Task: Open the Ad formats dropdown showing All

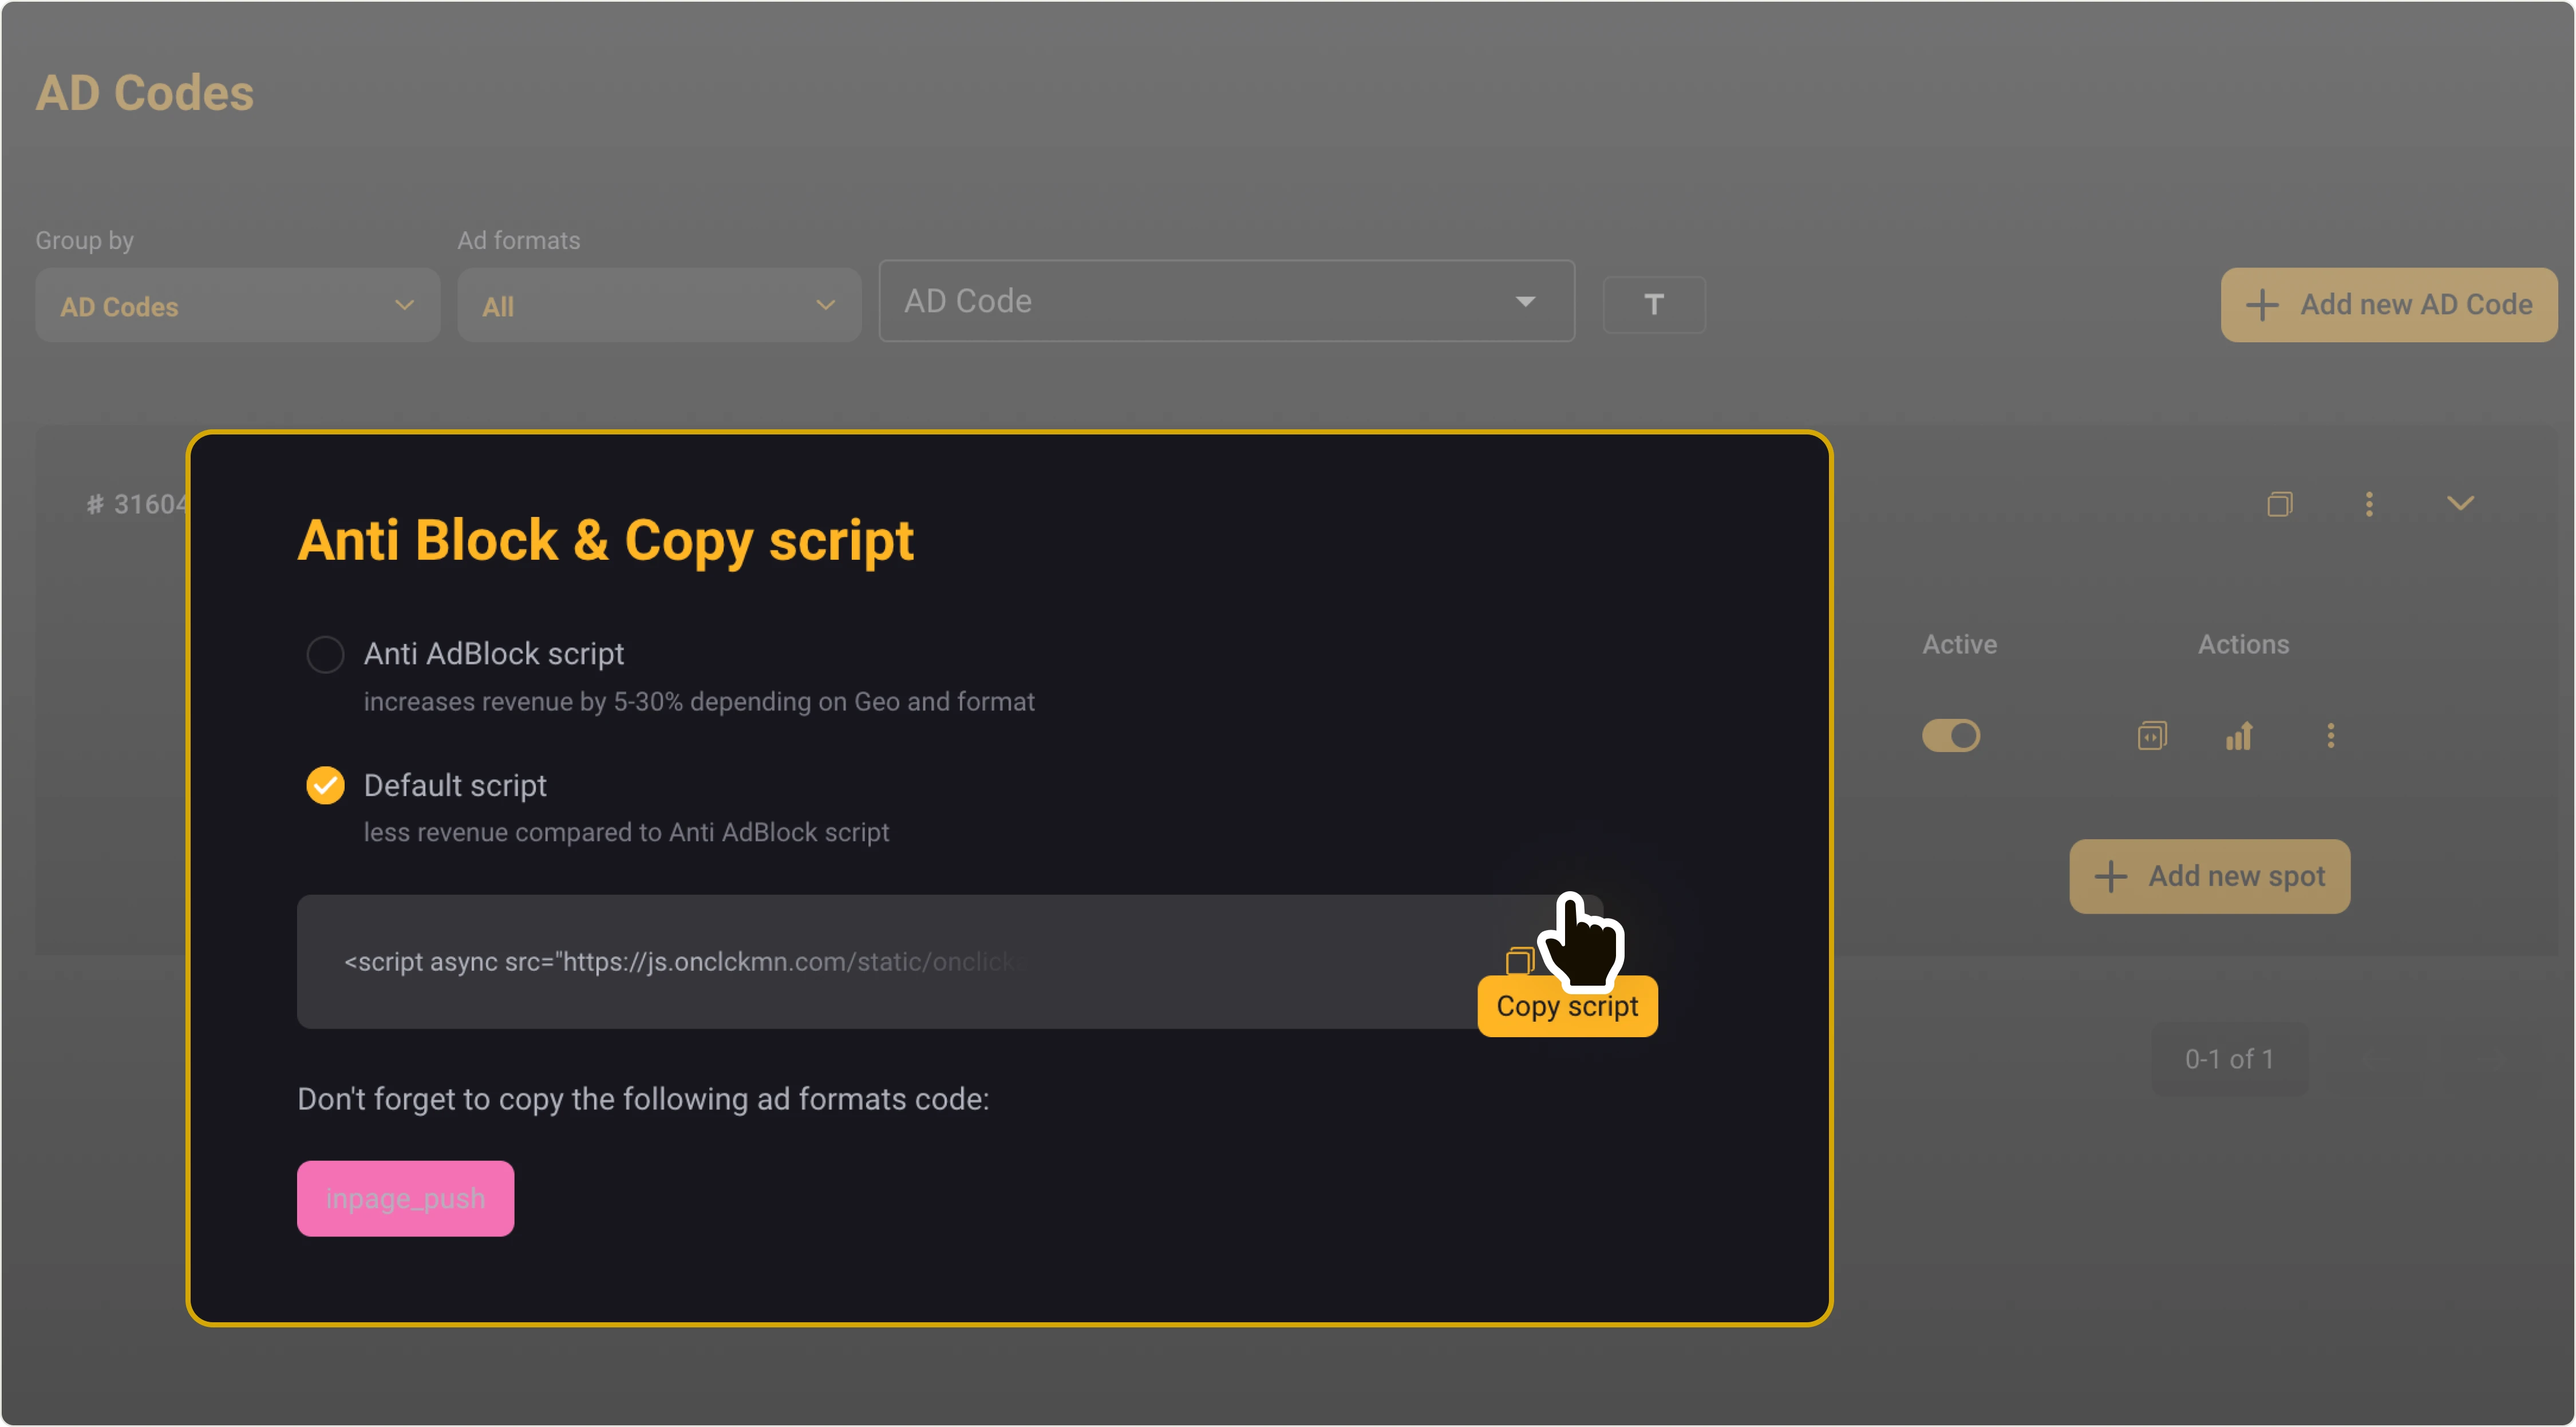Action: (658, 305)
